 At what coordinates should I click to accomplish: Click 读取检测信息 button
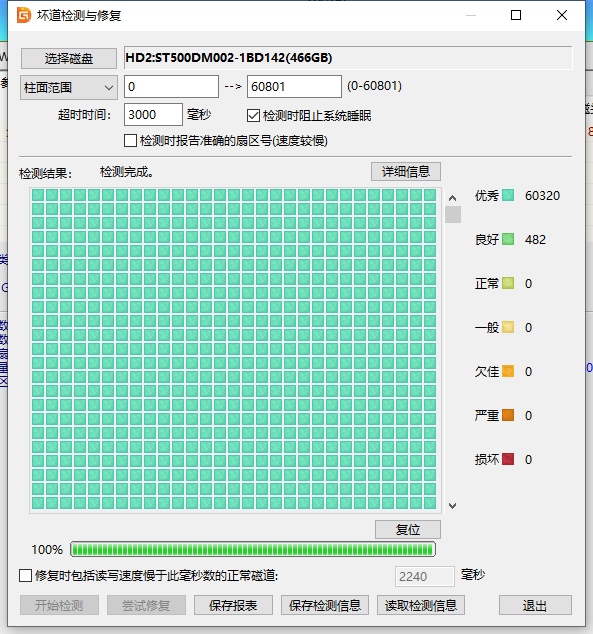pos(421,605)
